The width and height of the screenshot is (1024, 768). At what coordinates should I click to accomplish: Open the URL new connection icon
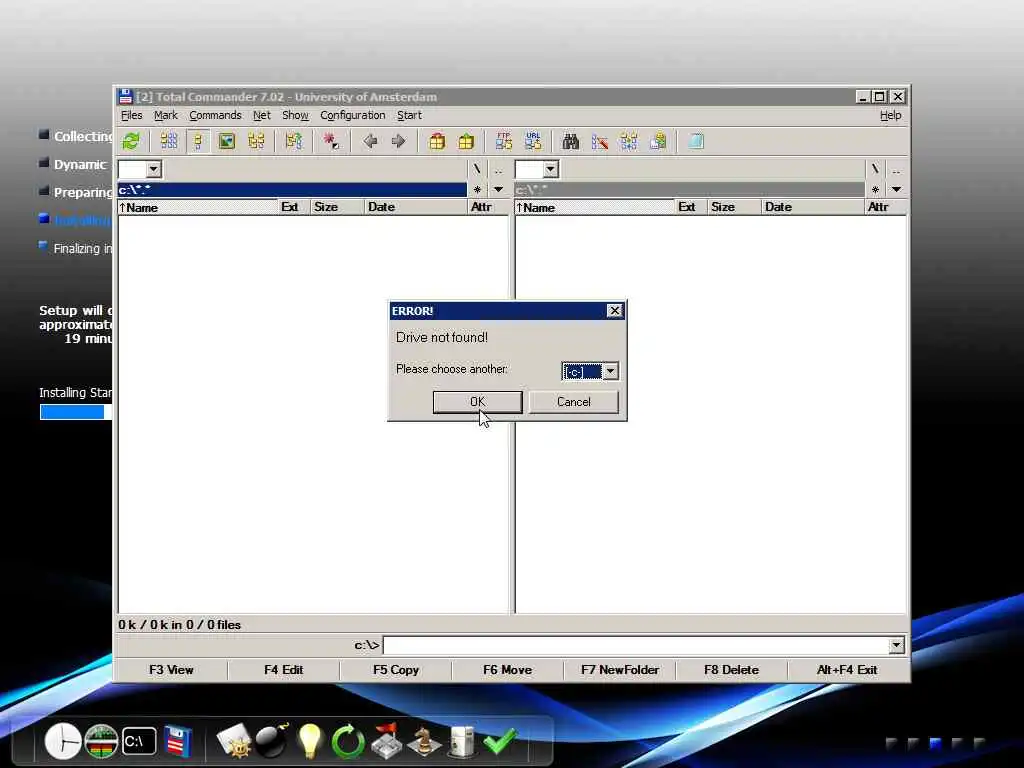(x=533, y=141)
